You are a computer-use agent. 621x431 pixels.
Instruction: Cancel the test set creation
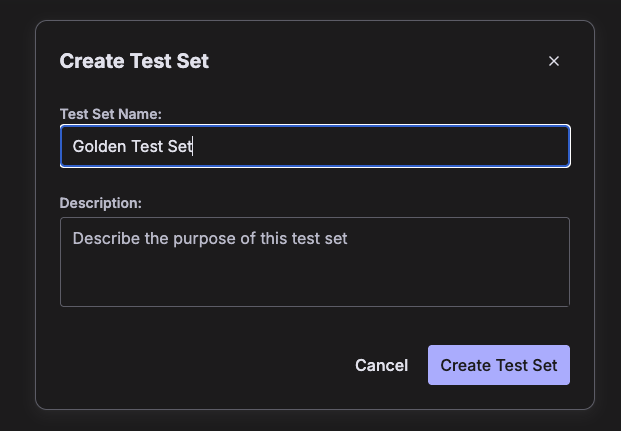(x=381, y=365)
